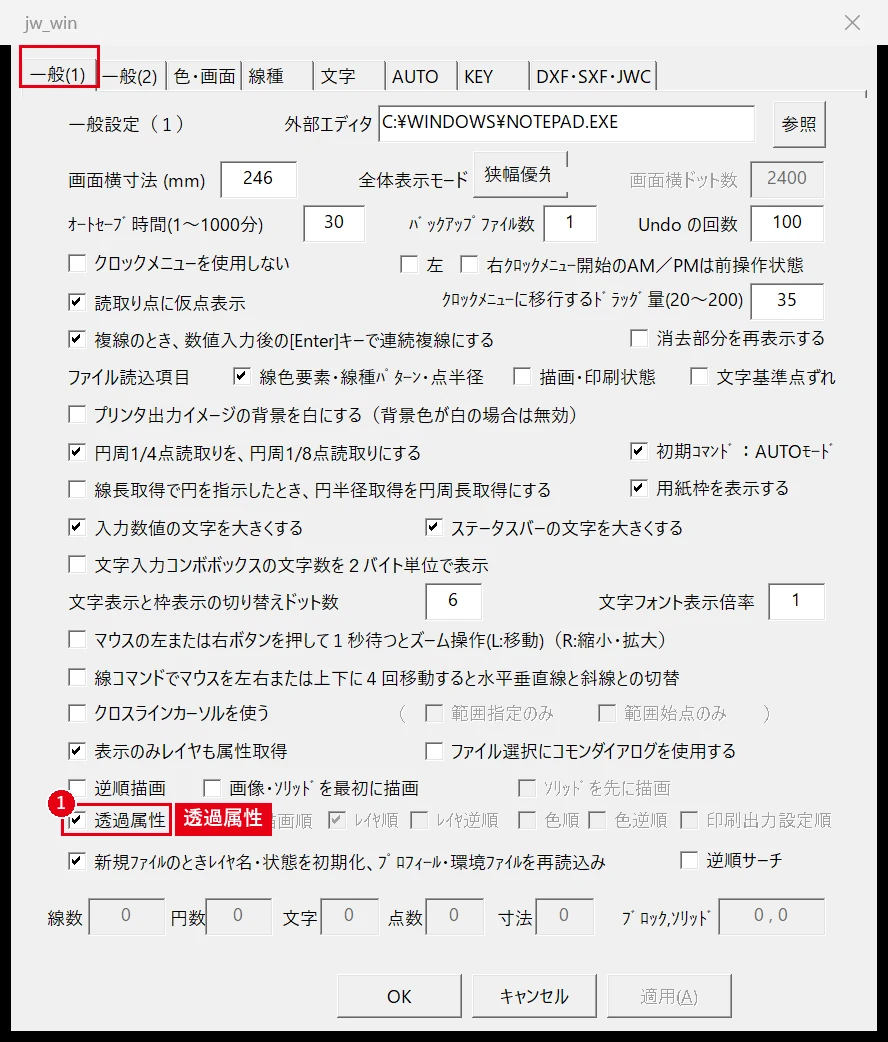Switch to the AUTO tab

click(x=420, y=76)
